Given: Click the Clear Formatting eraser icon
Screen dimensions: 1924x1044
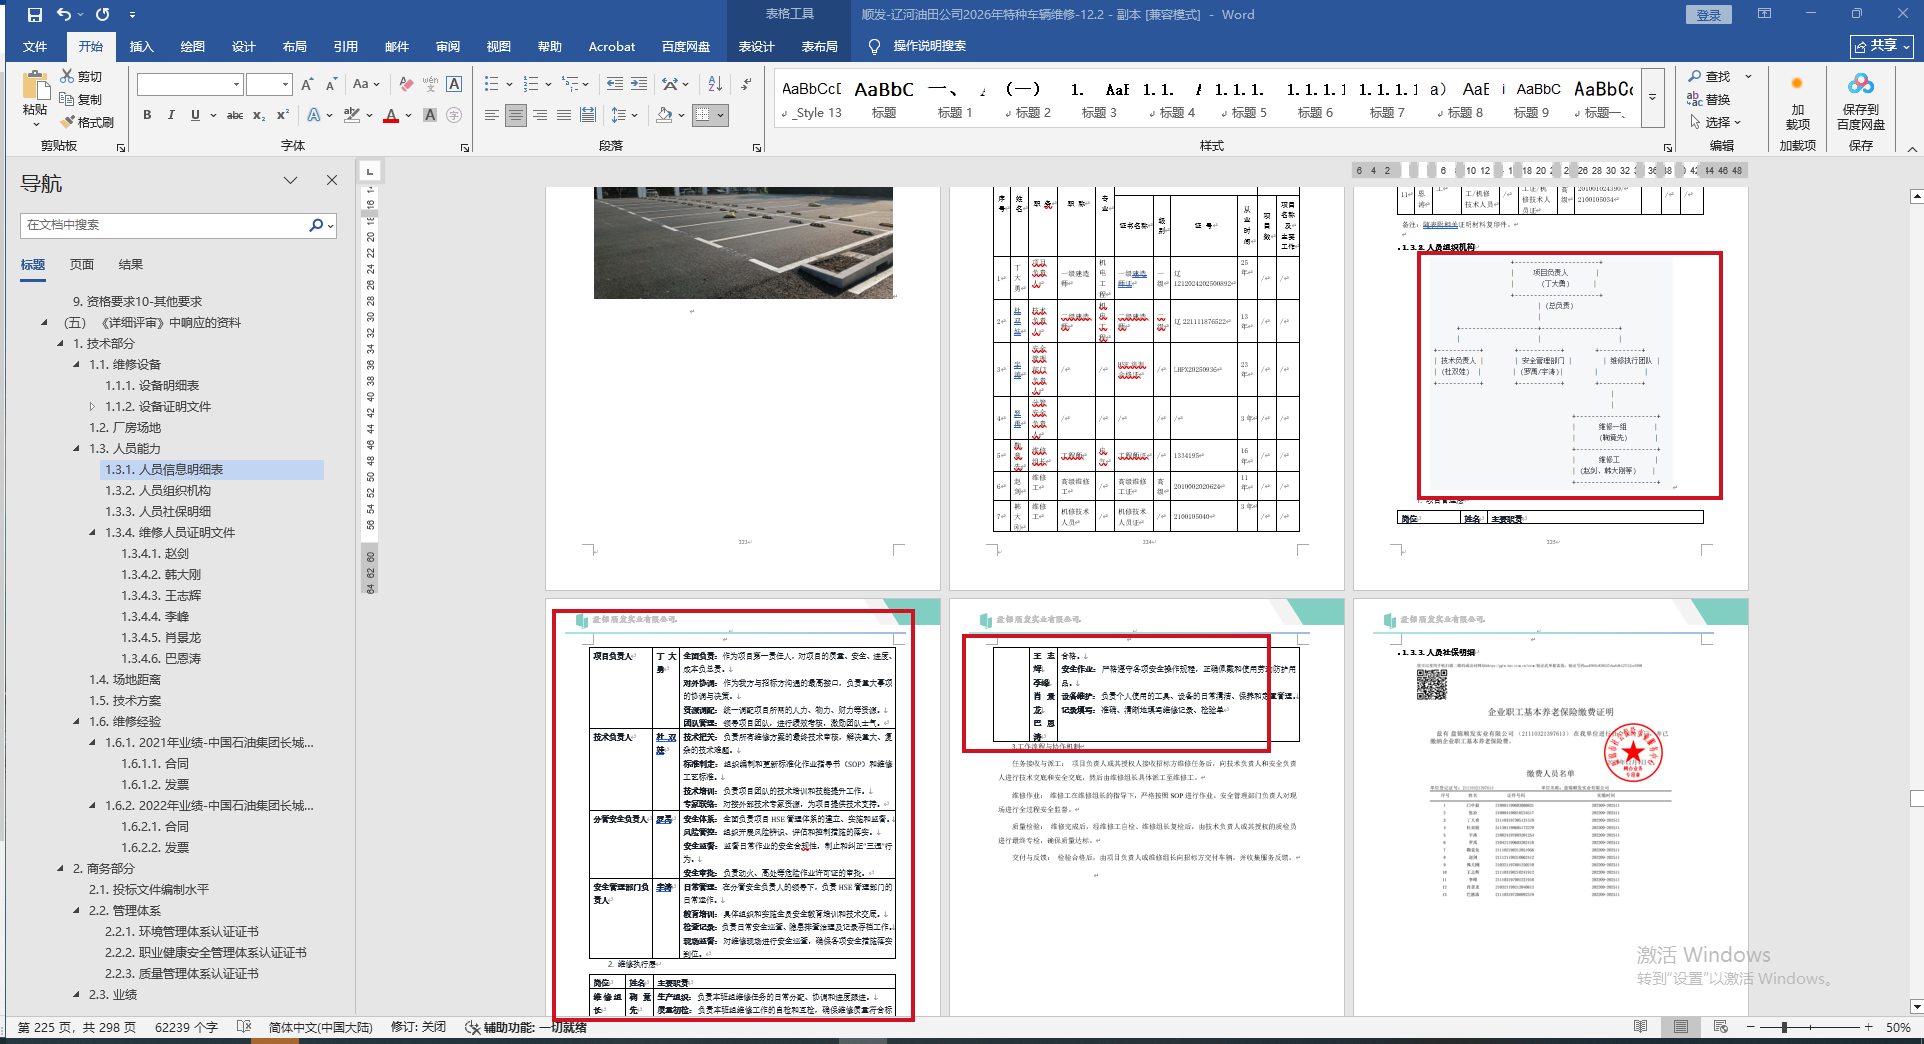Looking at the screenshot, I should pos(406,85).
